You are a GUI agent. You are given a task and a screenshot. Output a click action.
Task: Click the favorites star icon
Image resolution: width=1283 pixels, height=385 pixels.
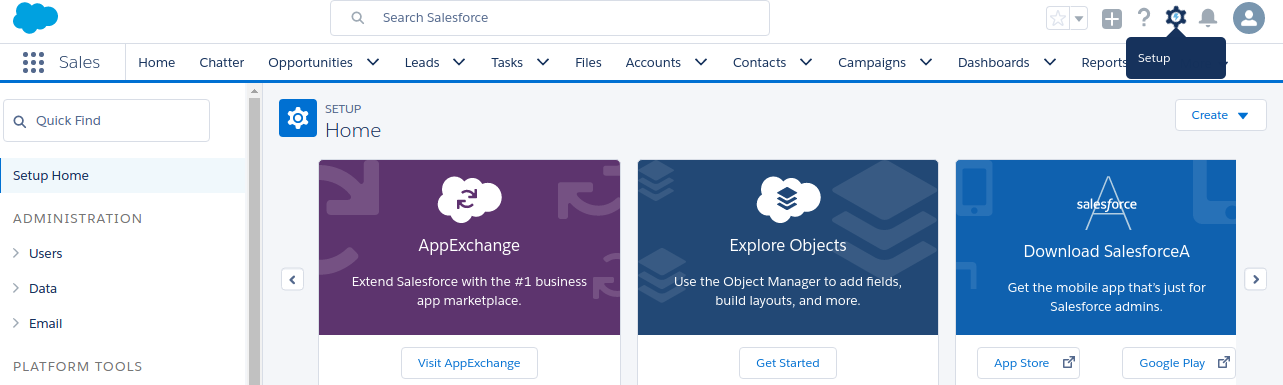click(1058, 18)
